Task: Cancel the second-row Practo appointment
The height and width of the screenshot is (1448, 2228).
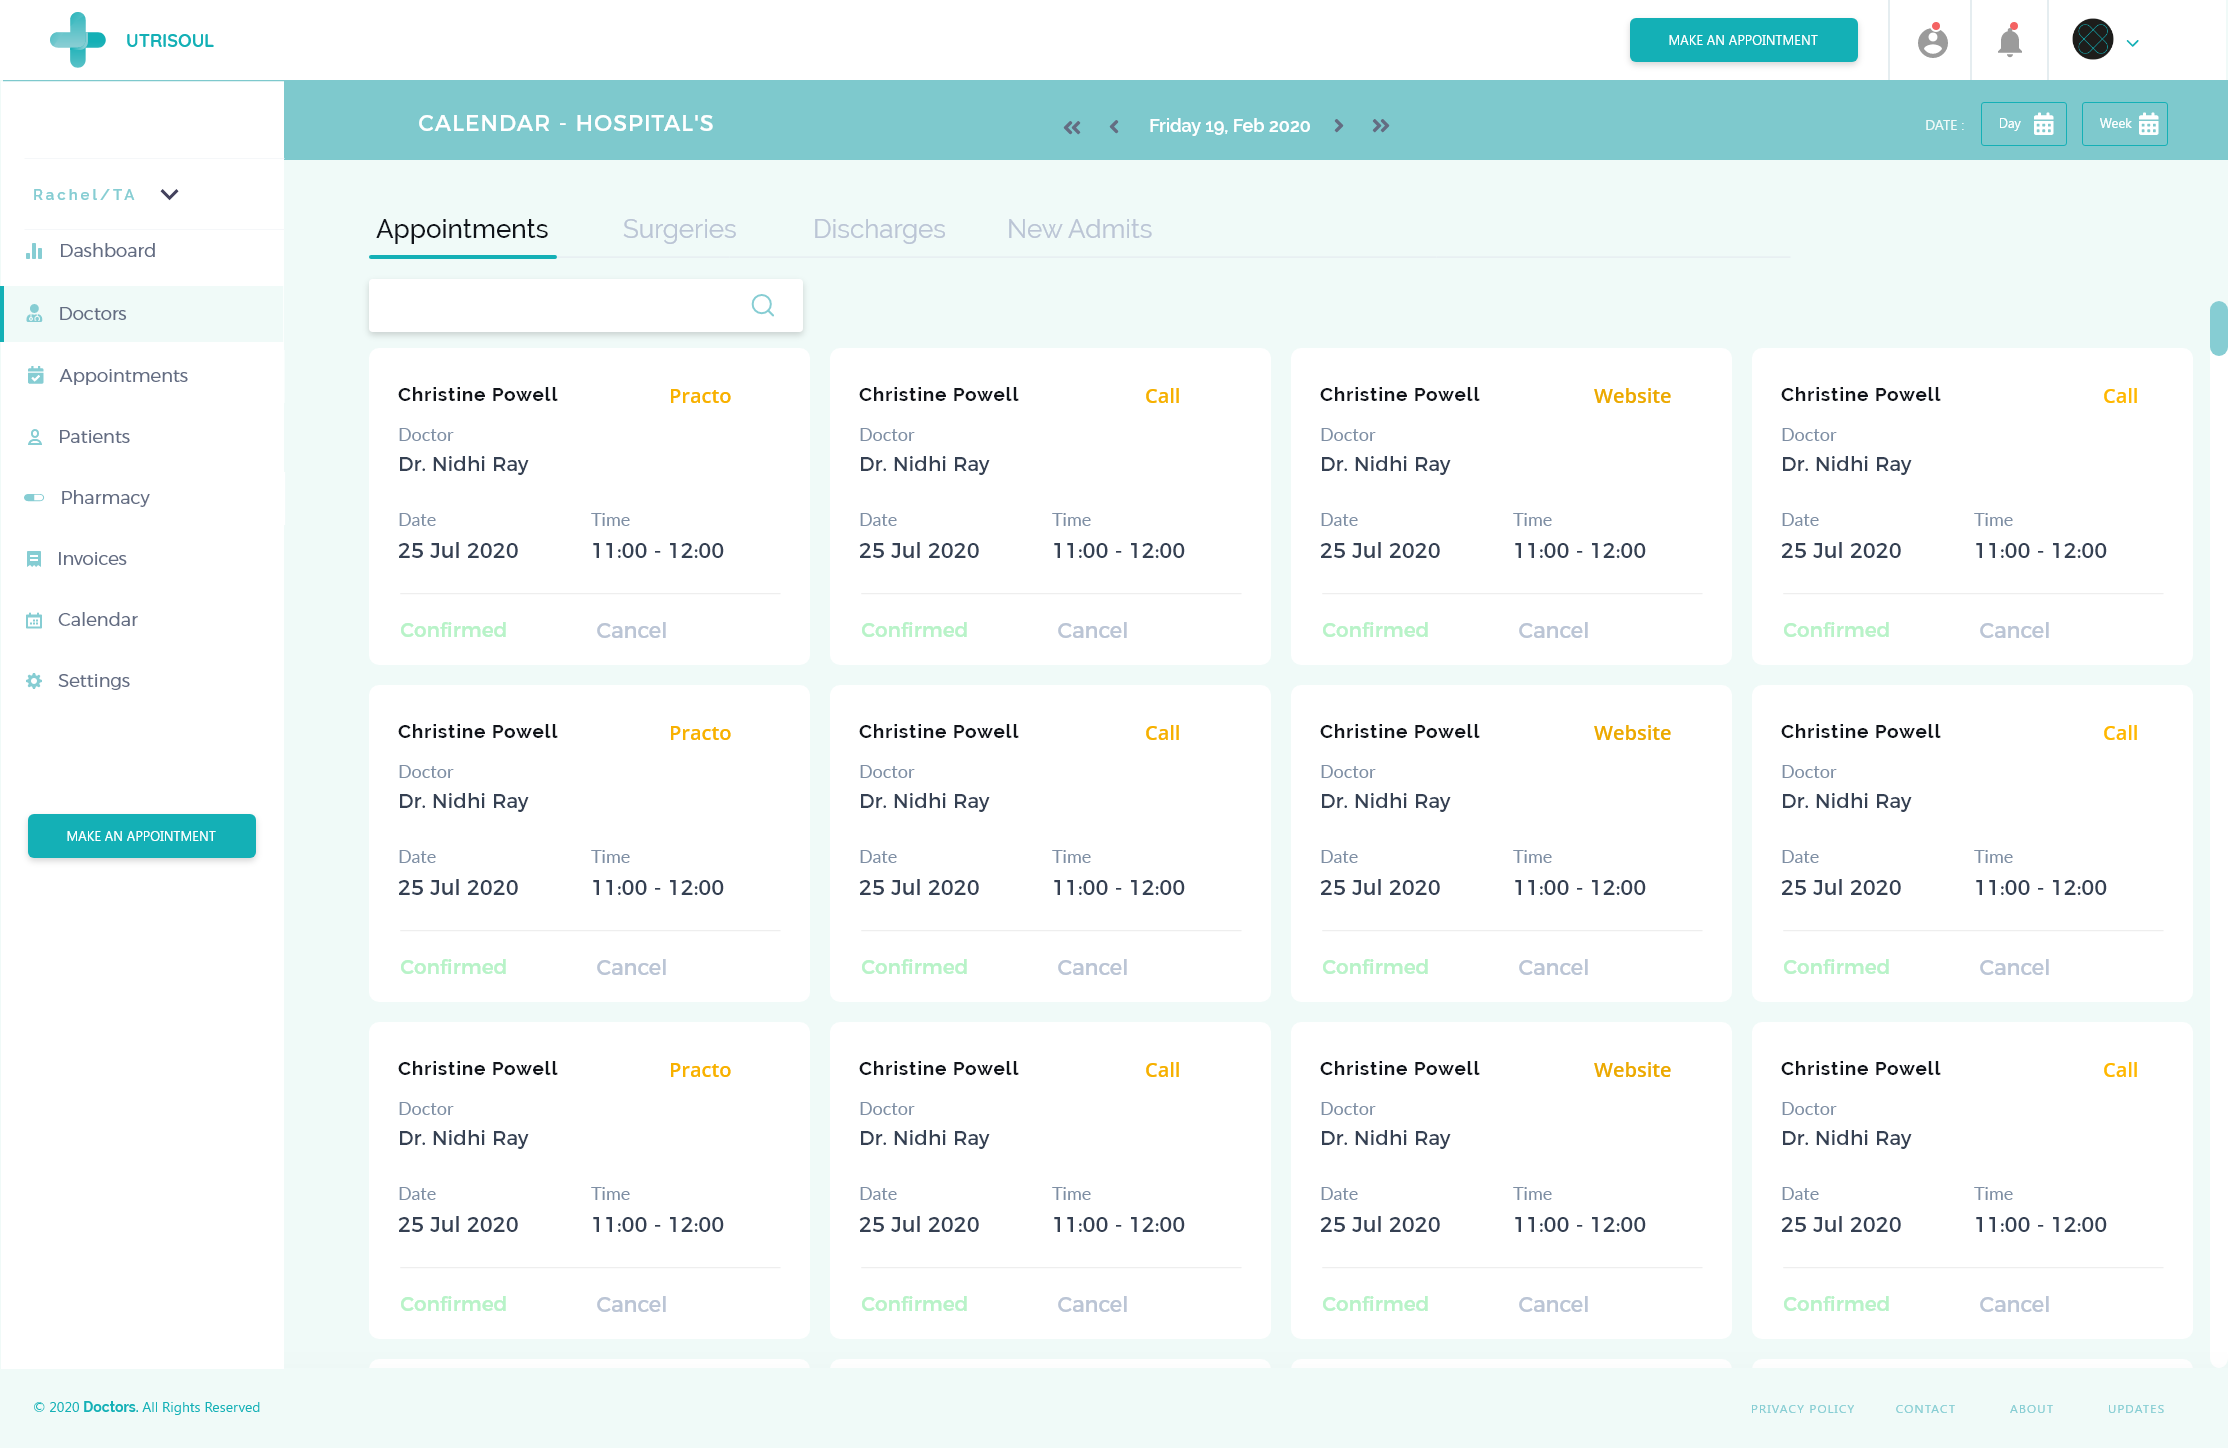Action: [x=631, y=967]
